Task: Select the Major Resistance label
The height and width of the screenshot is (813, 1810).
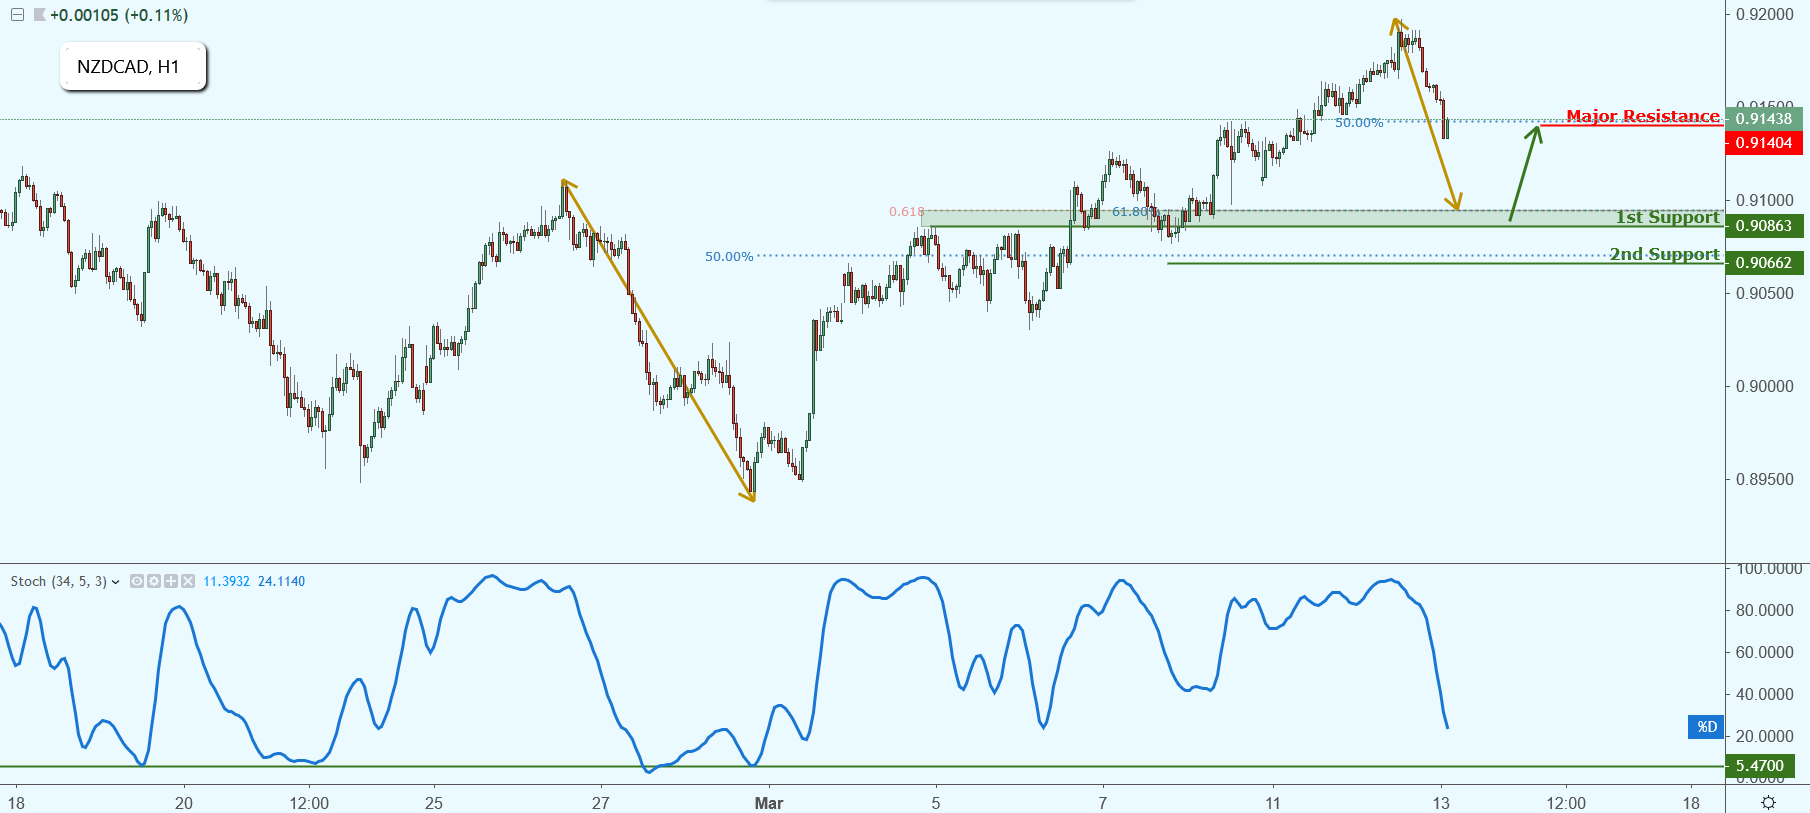Action: tap(1643, 116)
